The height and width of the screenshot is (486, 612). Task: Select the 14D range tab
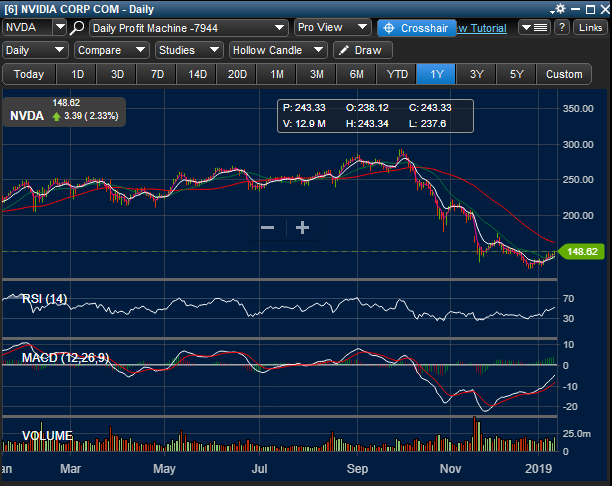click(x=197, y=74)
